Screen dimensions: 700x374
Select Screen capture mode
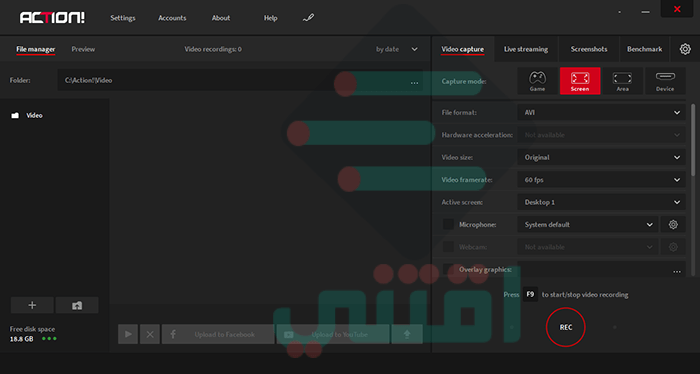point(580,81)
